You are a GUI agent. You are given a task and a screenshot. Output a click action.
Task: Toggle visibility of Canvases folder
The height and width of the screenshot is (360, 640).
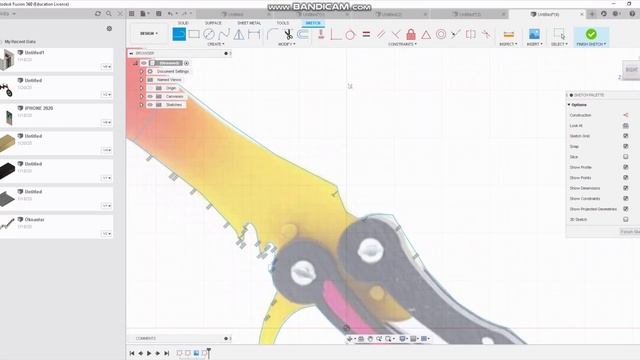pos(150,96)
